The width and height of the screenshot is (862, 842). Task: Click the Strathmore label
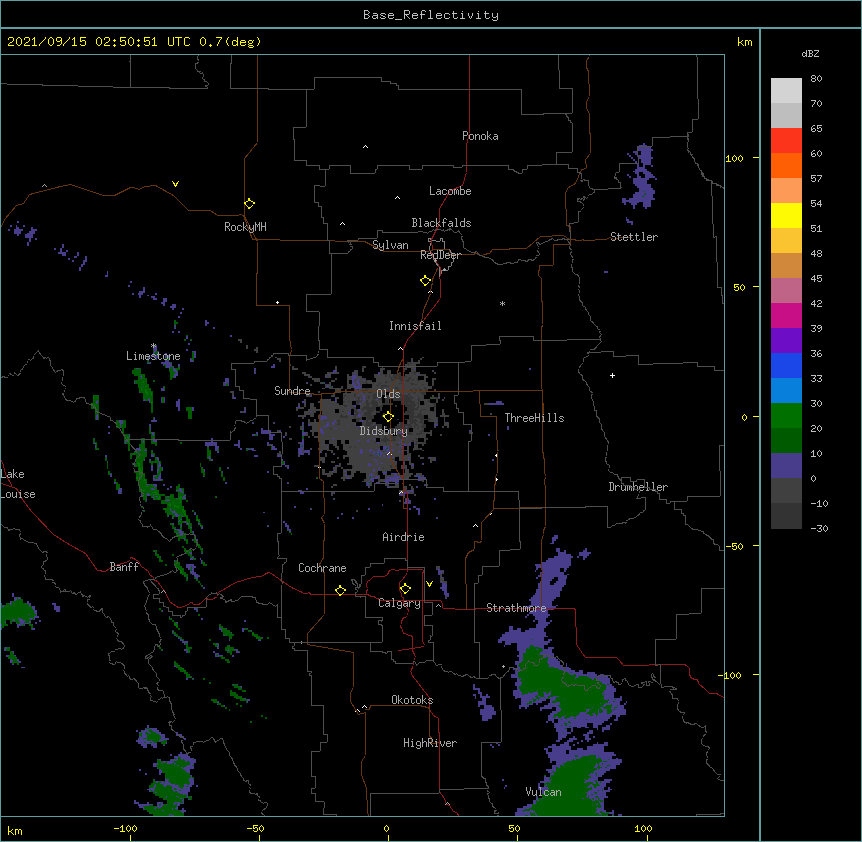[x=516, y=608]
